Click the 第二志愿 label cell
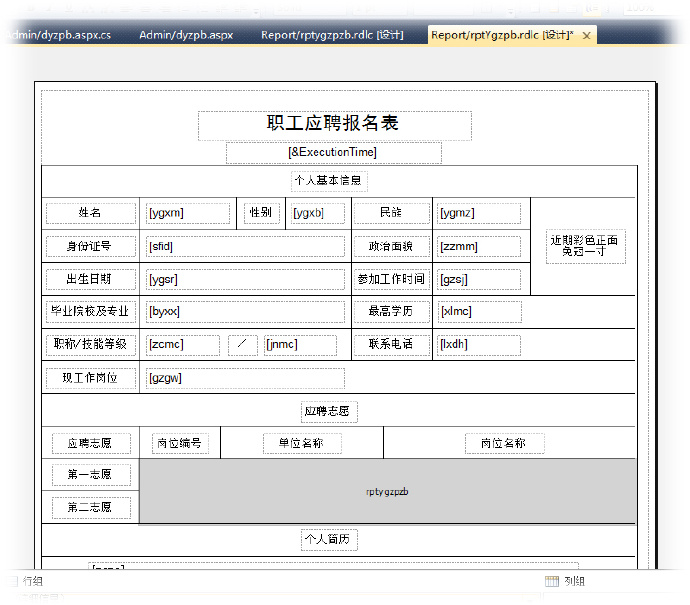Screen dimensions: 690x605 (x=91, y=508)
